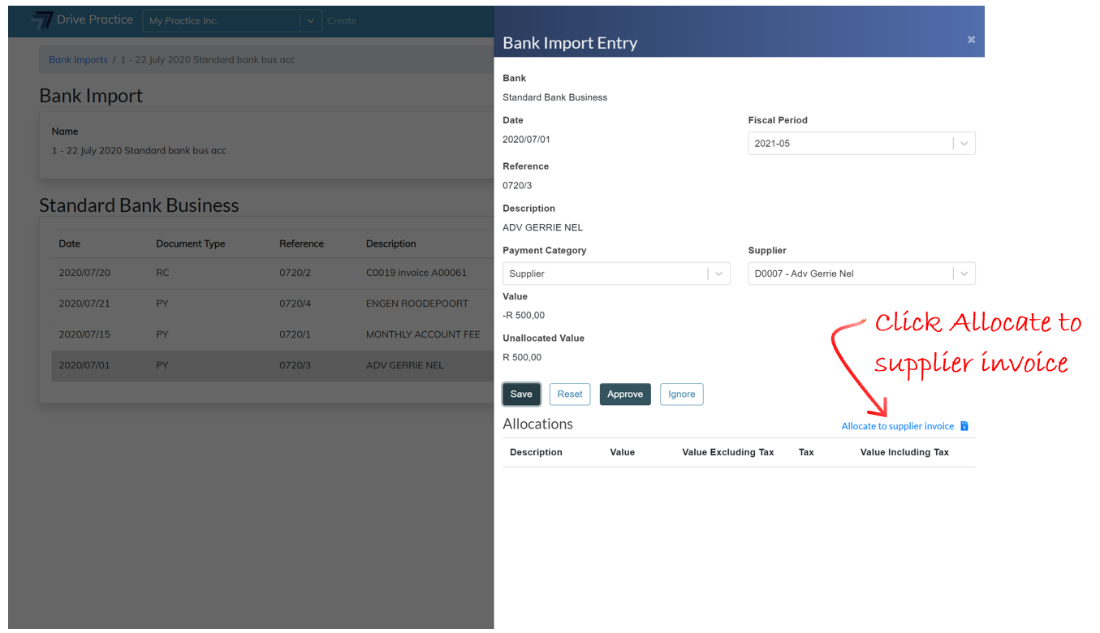
Task: Click the Drive Practice brand text
Action: point(95,20)
